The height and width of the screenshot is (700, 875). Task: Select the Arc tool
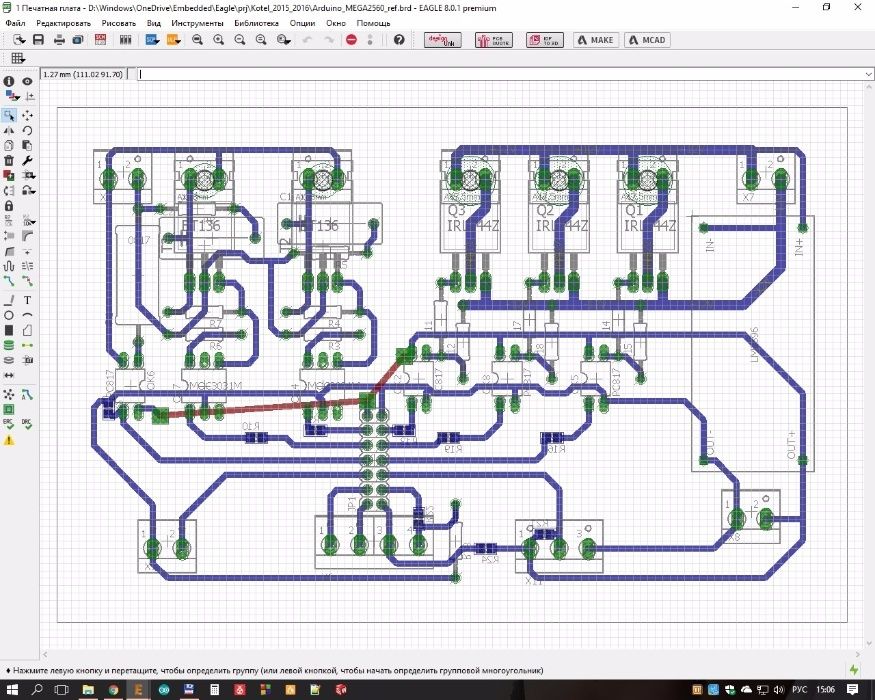pyautogui.click(x=27, y=315)
